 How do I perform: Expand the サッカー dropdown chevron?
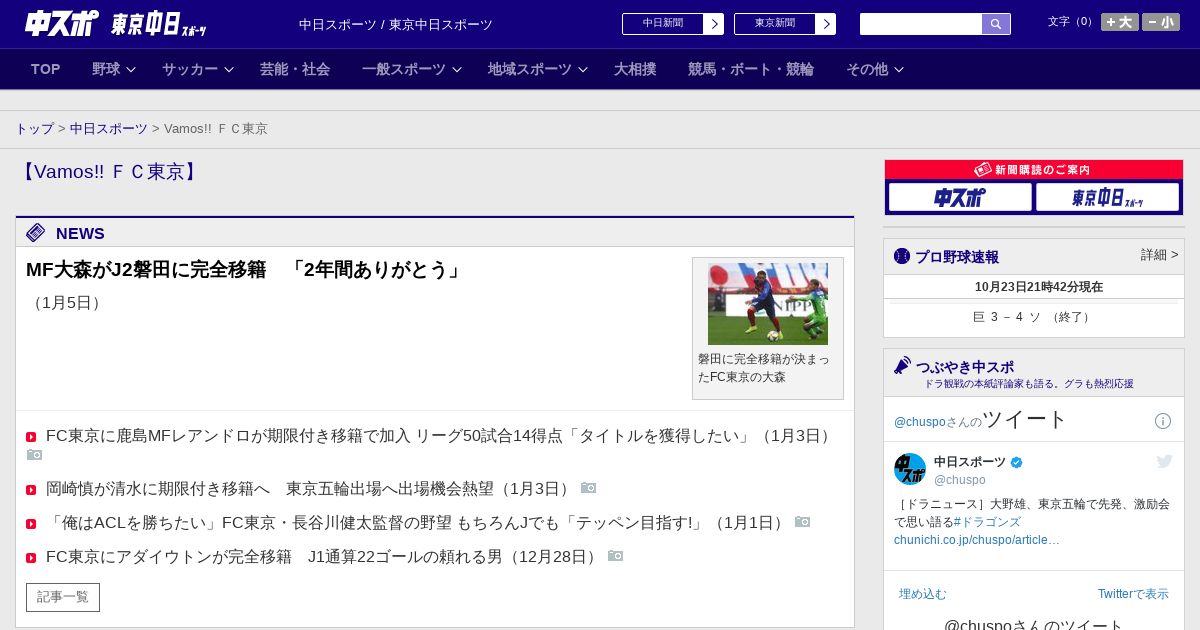(229, 70)
